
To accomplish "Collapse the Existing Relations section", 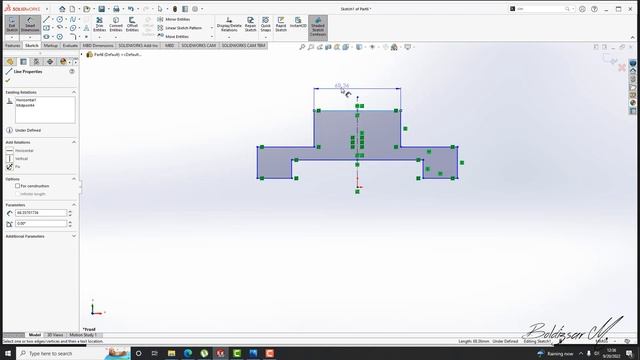I will 74,92.
